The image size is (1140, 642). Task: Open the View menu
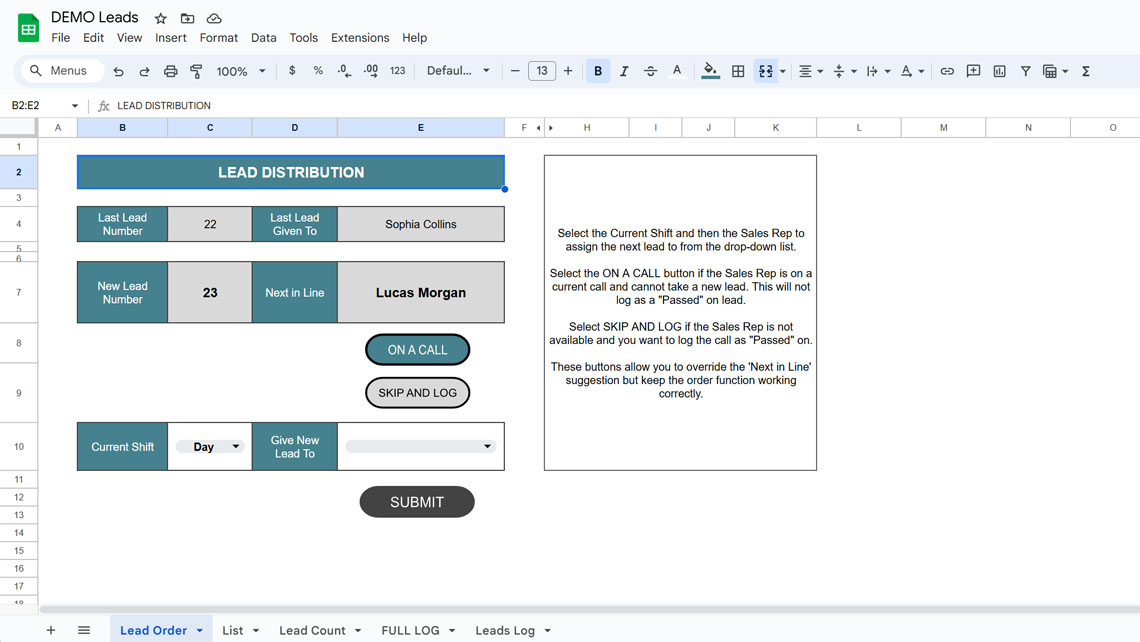(129, 38)
